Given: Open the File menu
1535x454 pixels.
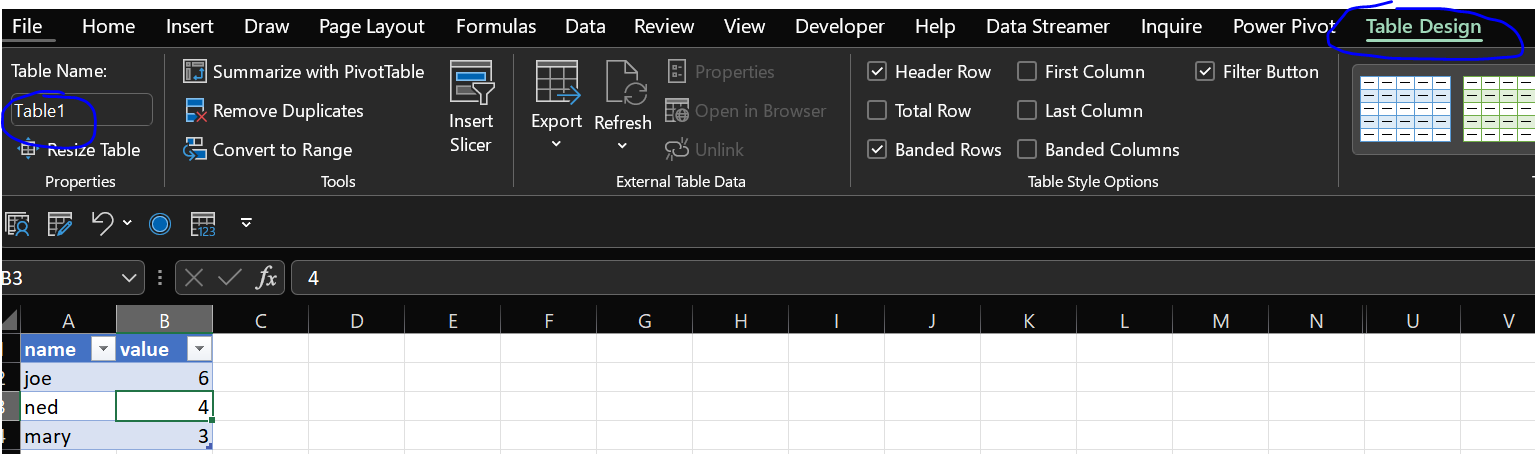Looking at the screenshot, I should pyautogui.click(x=27, y=27).
